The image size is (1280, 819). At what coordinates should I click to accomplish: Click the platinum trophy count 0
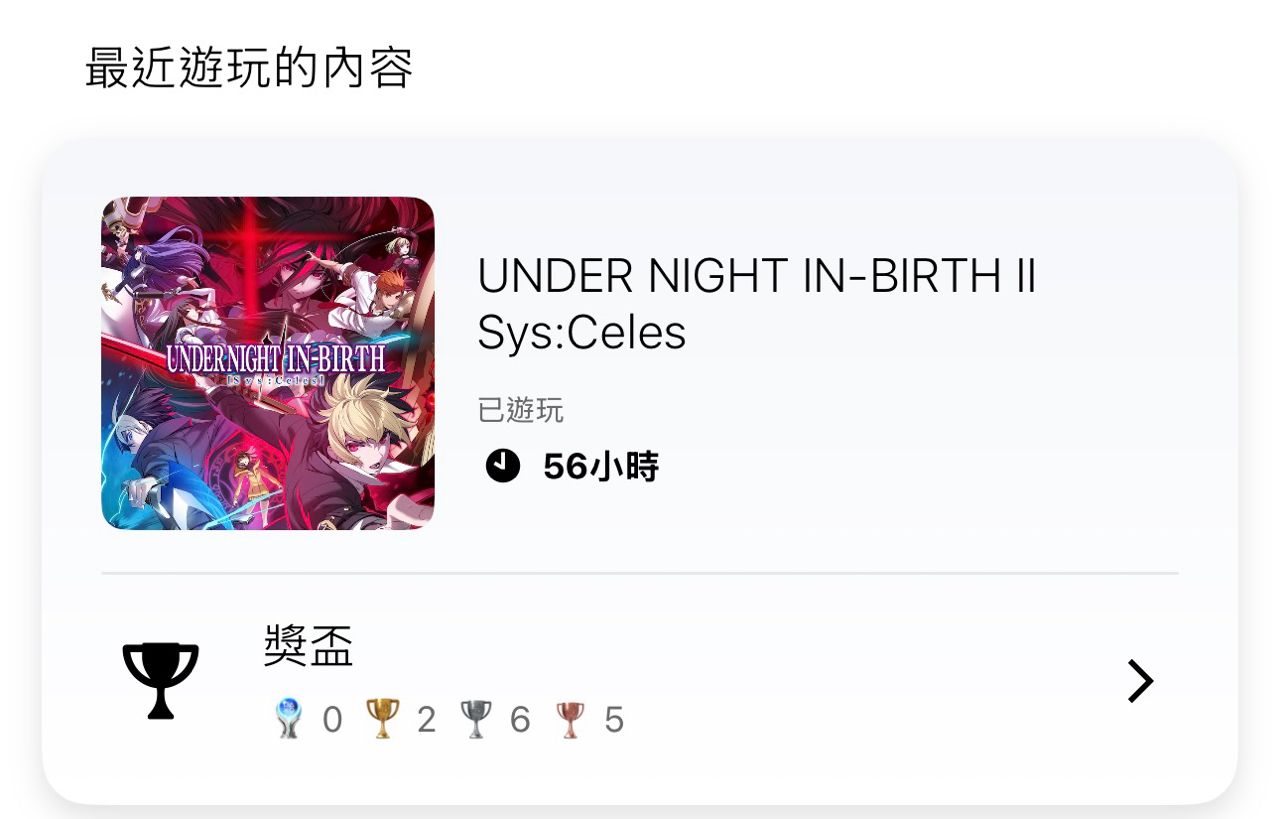(x=332, y=720)
